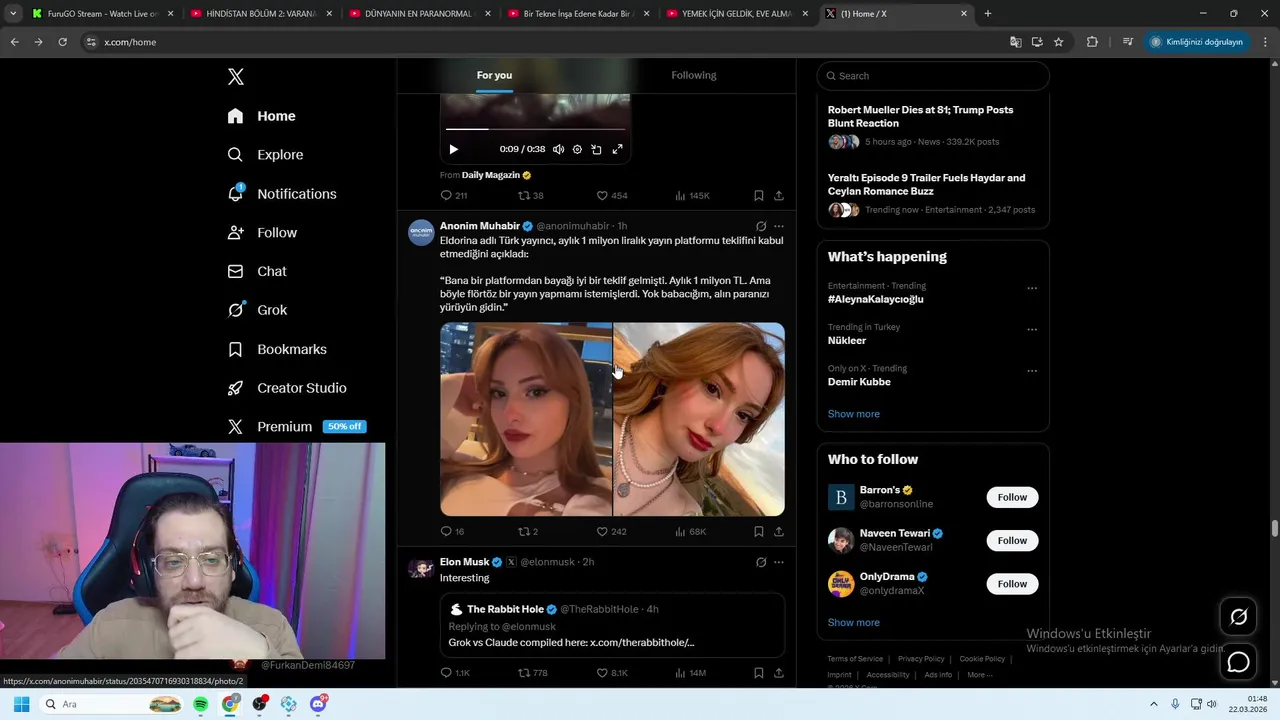Repost the Elon Musk post (778)
Viewport: 1280px width, 720px height.
[x=532, y=673]
